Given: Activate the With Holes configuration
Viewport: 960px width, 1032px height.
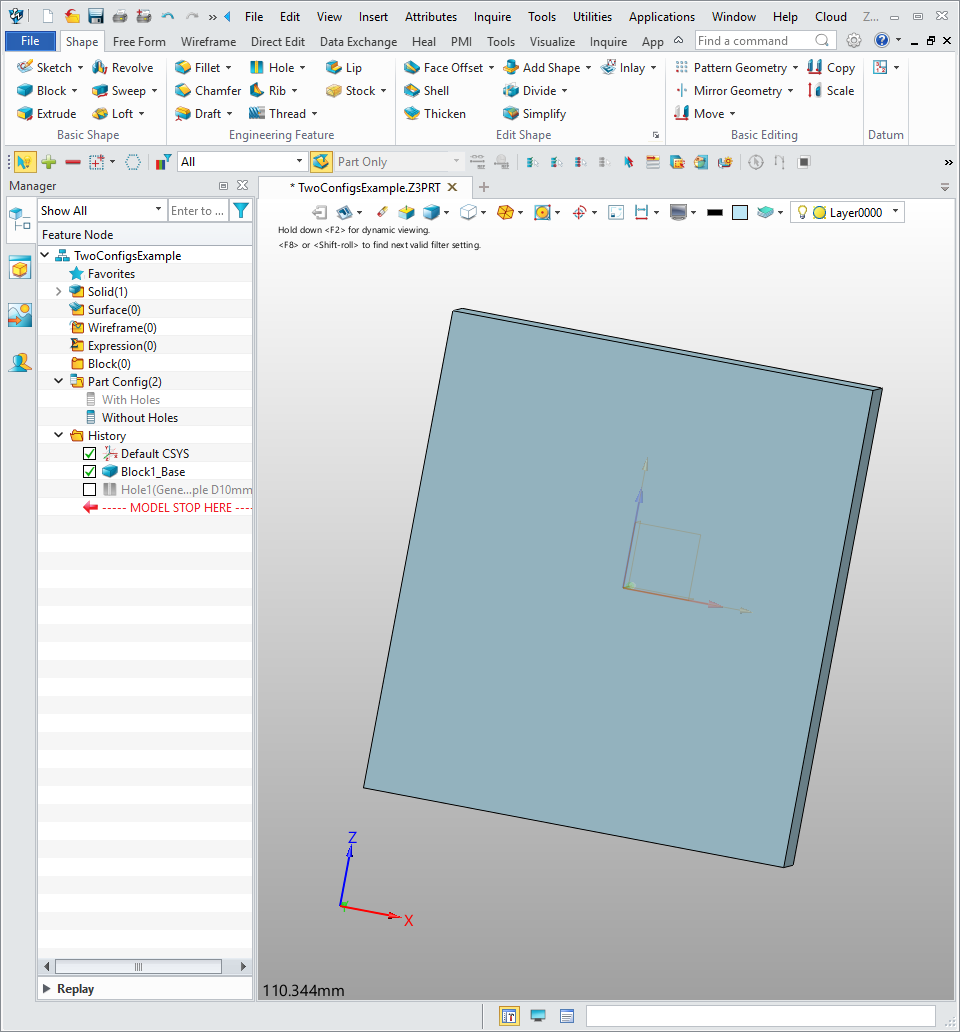Looking at the screenshot, I should pyautogui.click(x=131, y=400).
